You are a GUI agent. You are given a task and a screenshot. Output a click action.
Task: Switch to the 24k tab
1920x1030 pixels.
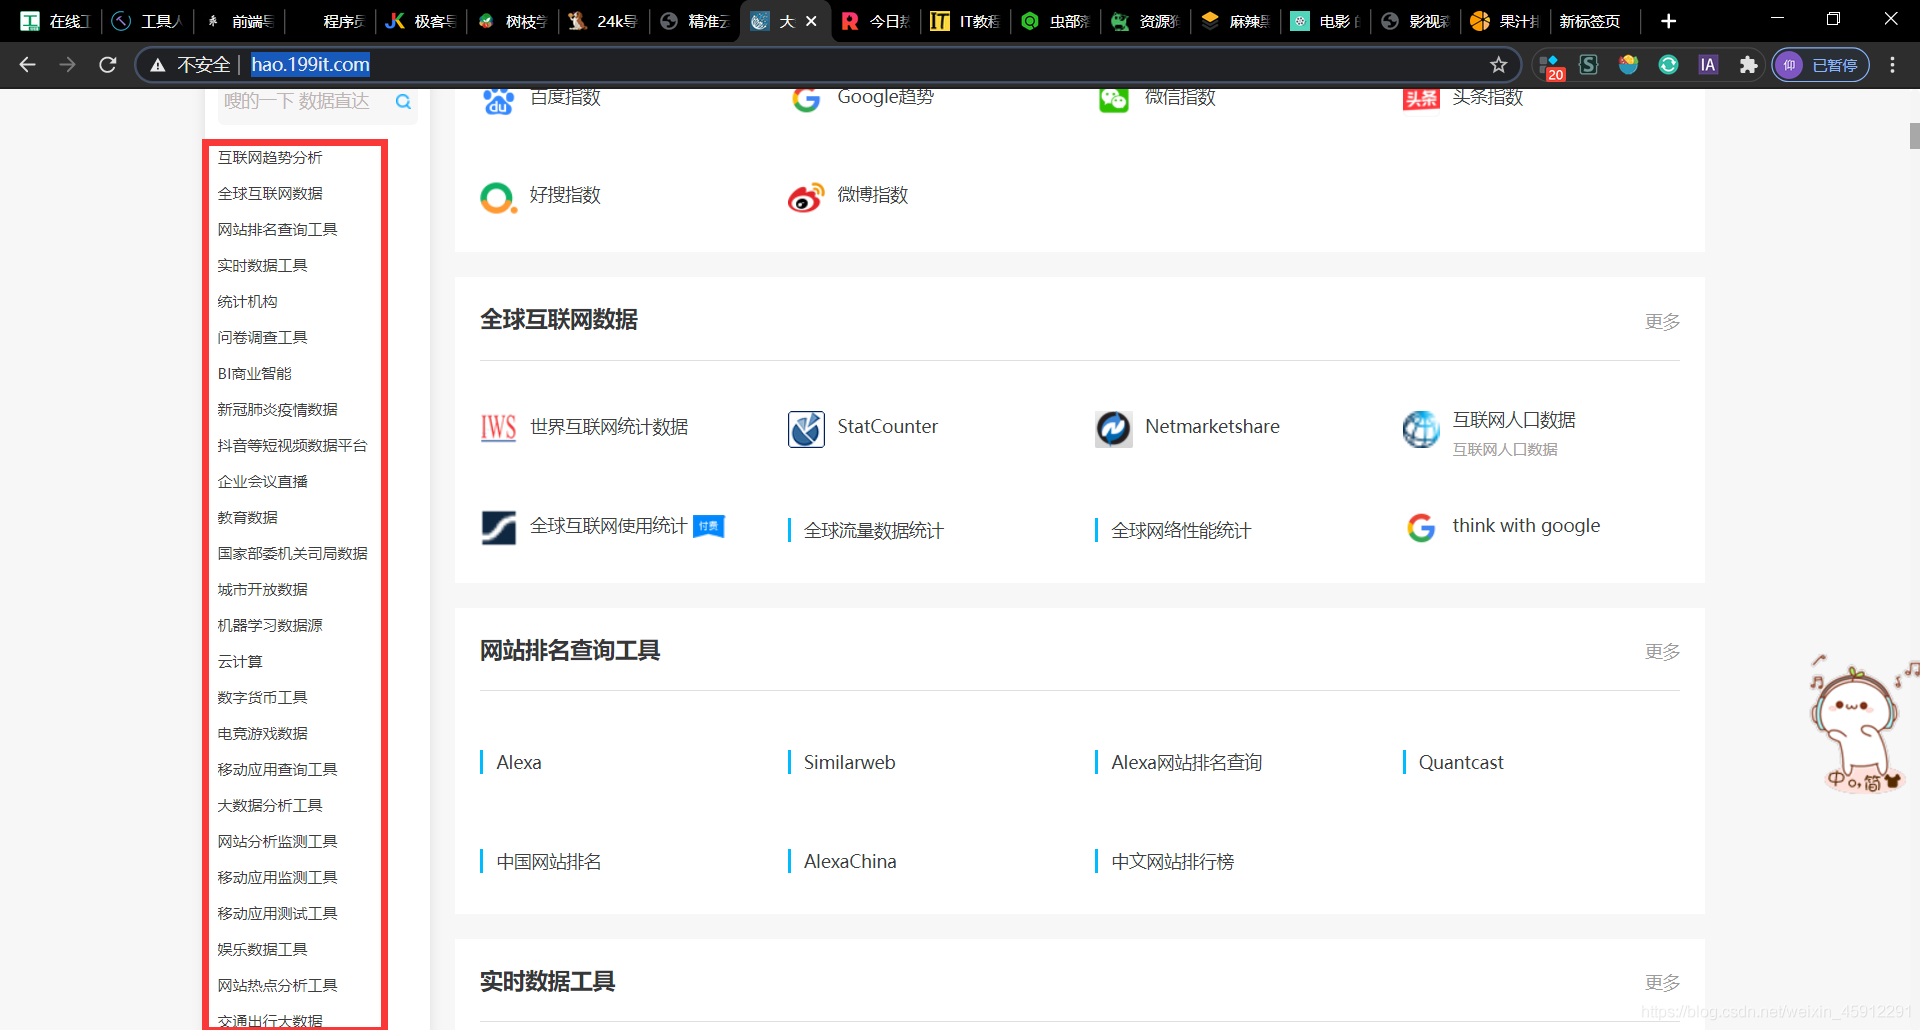point(603,21)
